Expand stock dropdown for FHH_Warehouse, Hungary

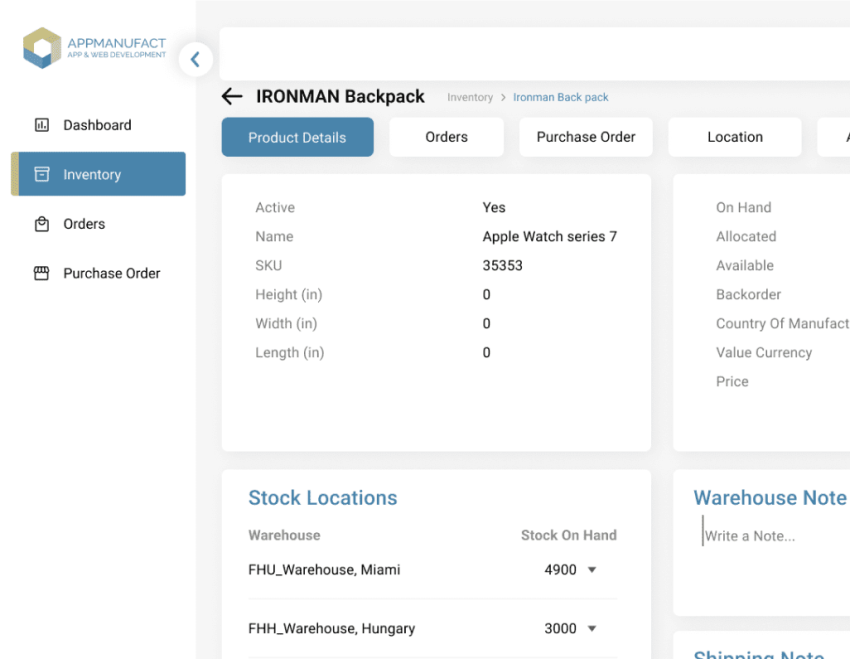click(591, 629)
